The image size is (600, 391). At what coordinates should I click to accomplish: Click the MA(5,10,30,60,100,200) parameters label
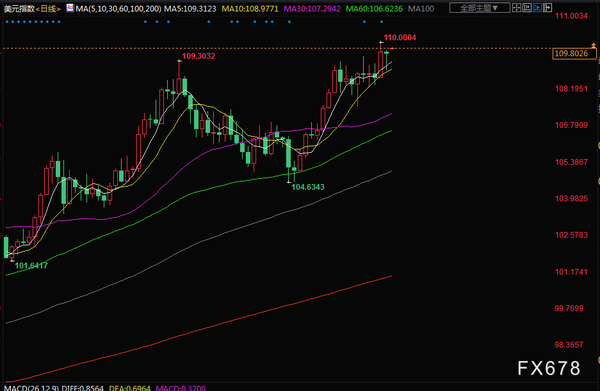point(118,8)
